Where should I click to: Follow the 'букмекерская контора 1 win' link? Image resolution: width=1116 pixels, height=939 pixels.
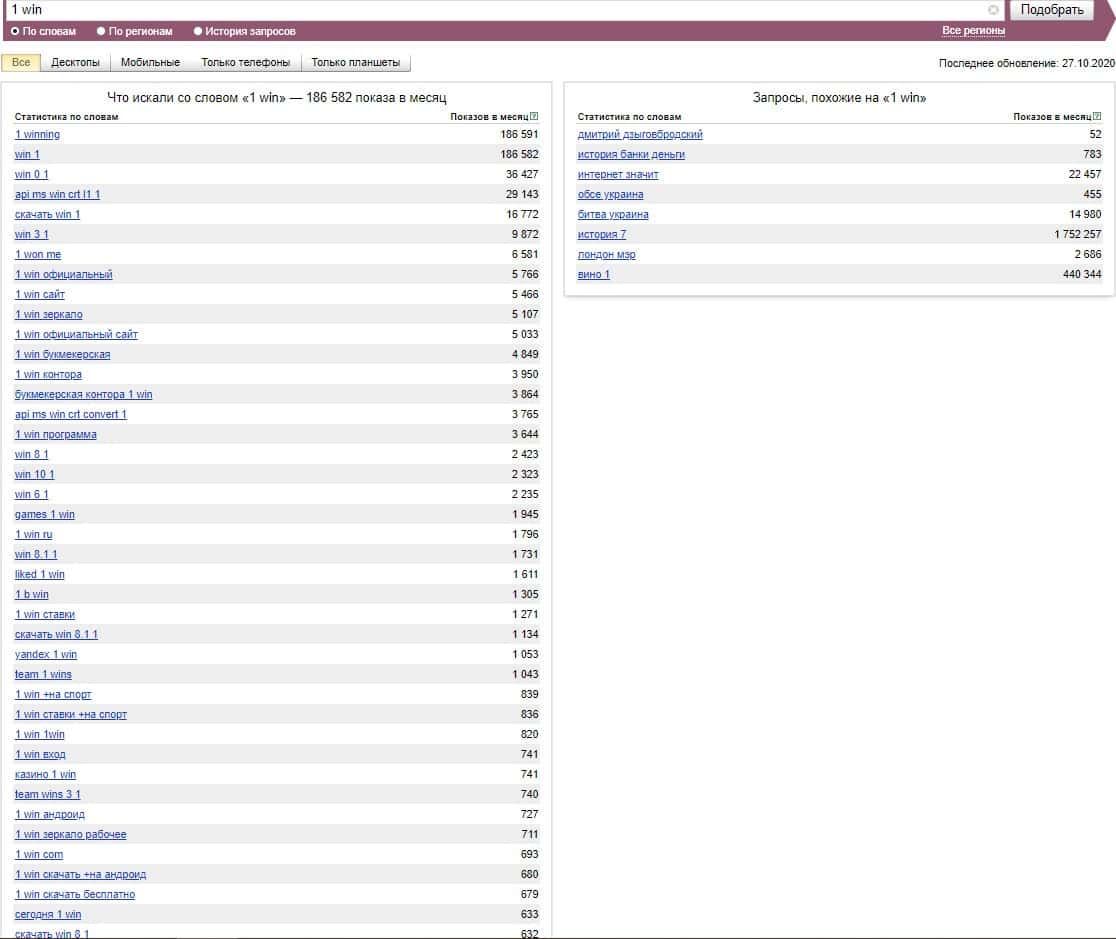[x=83, y=395]
